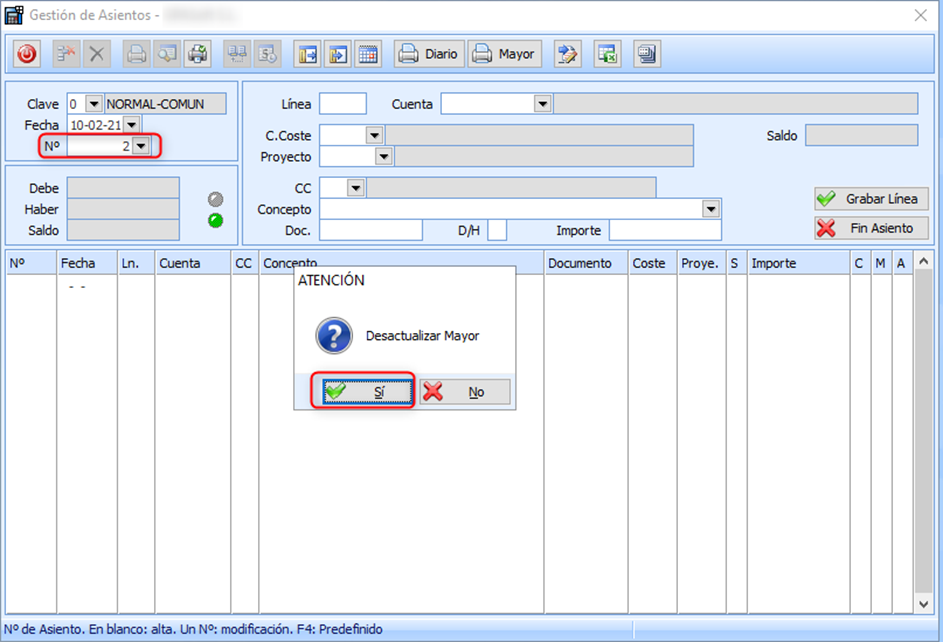Click the edit note pencil icon
This screenshot has width=943, height=642.
coord(568,54)
